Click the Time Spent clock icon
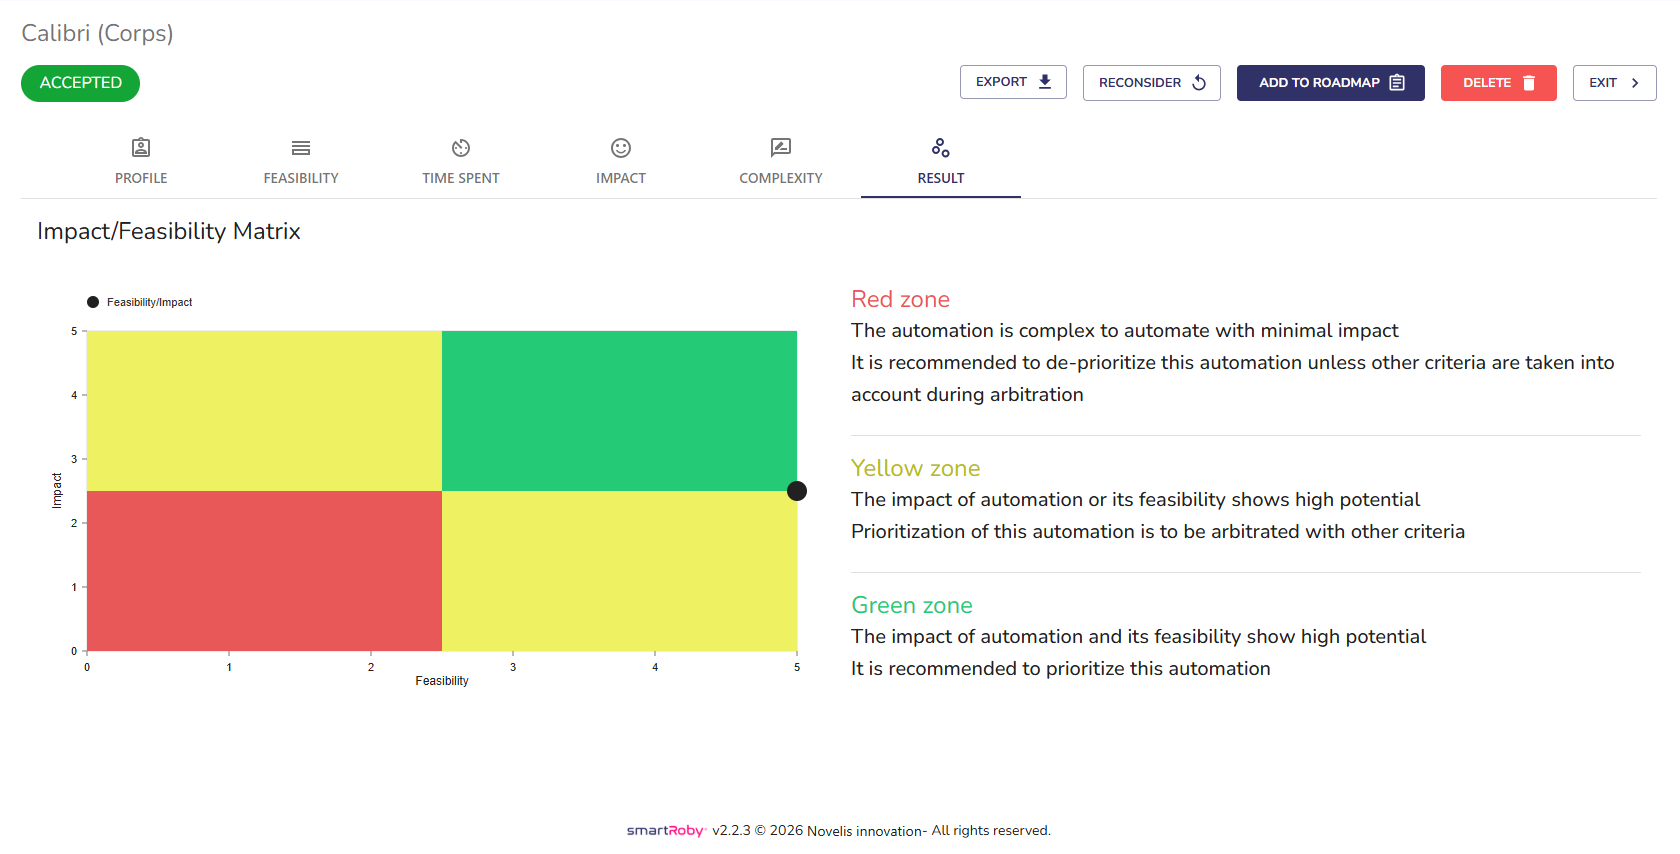1680x854 pixels. [x=461, y=148]
